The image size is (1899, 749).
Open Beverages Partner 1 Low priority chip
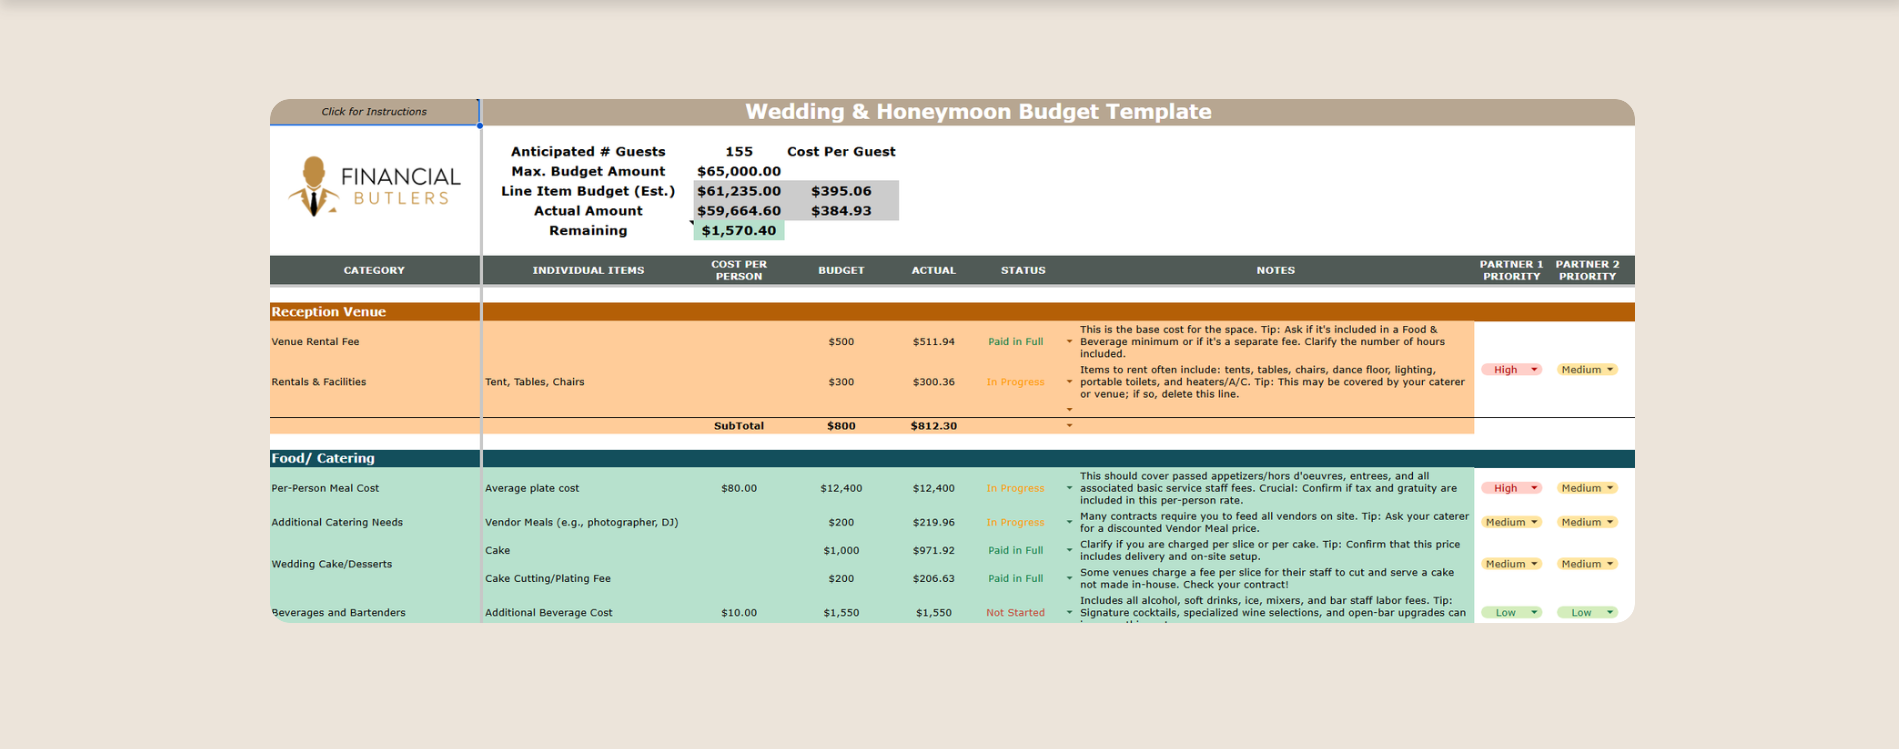tap(1511, 612)
